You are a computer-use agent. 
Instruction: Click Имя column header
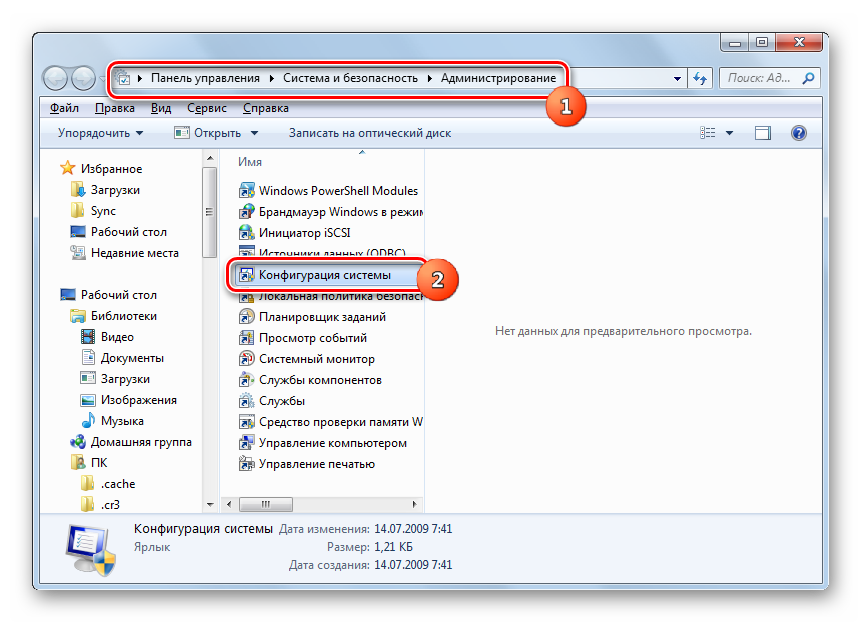pyautogui.click(x=251, y=162)
